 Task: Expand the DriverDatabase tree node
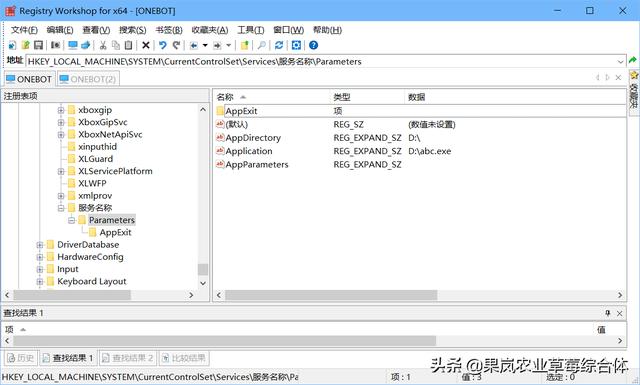point(40,245)
